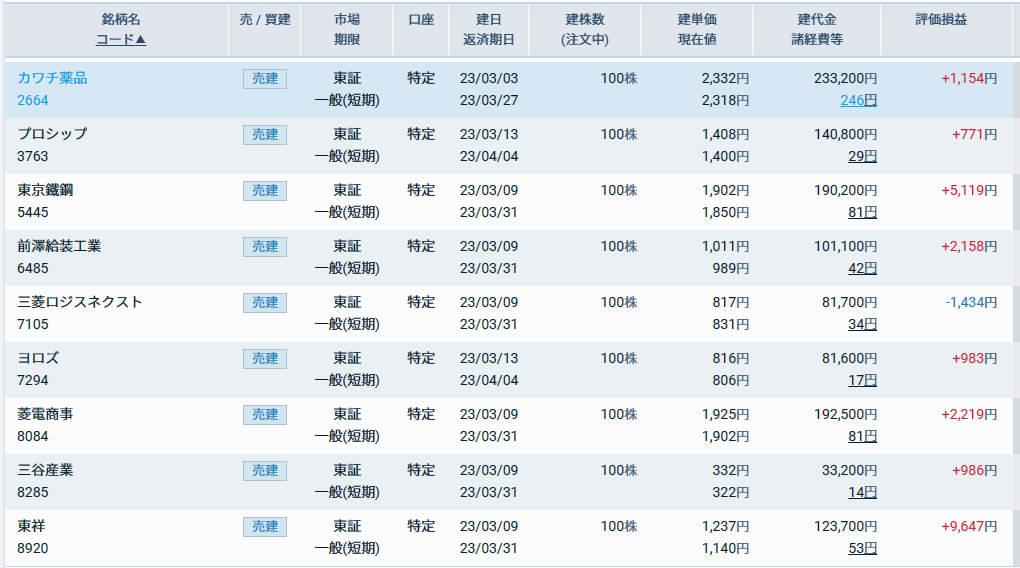
Task: Click the +2,158円 profit value
Action: pyautogui.click(x=969, y=246)
